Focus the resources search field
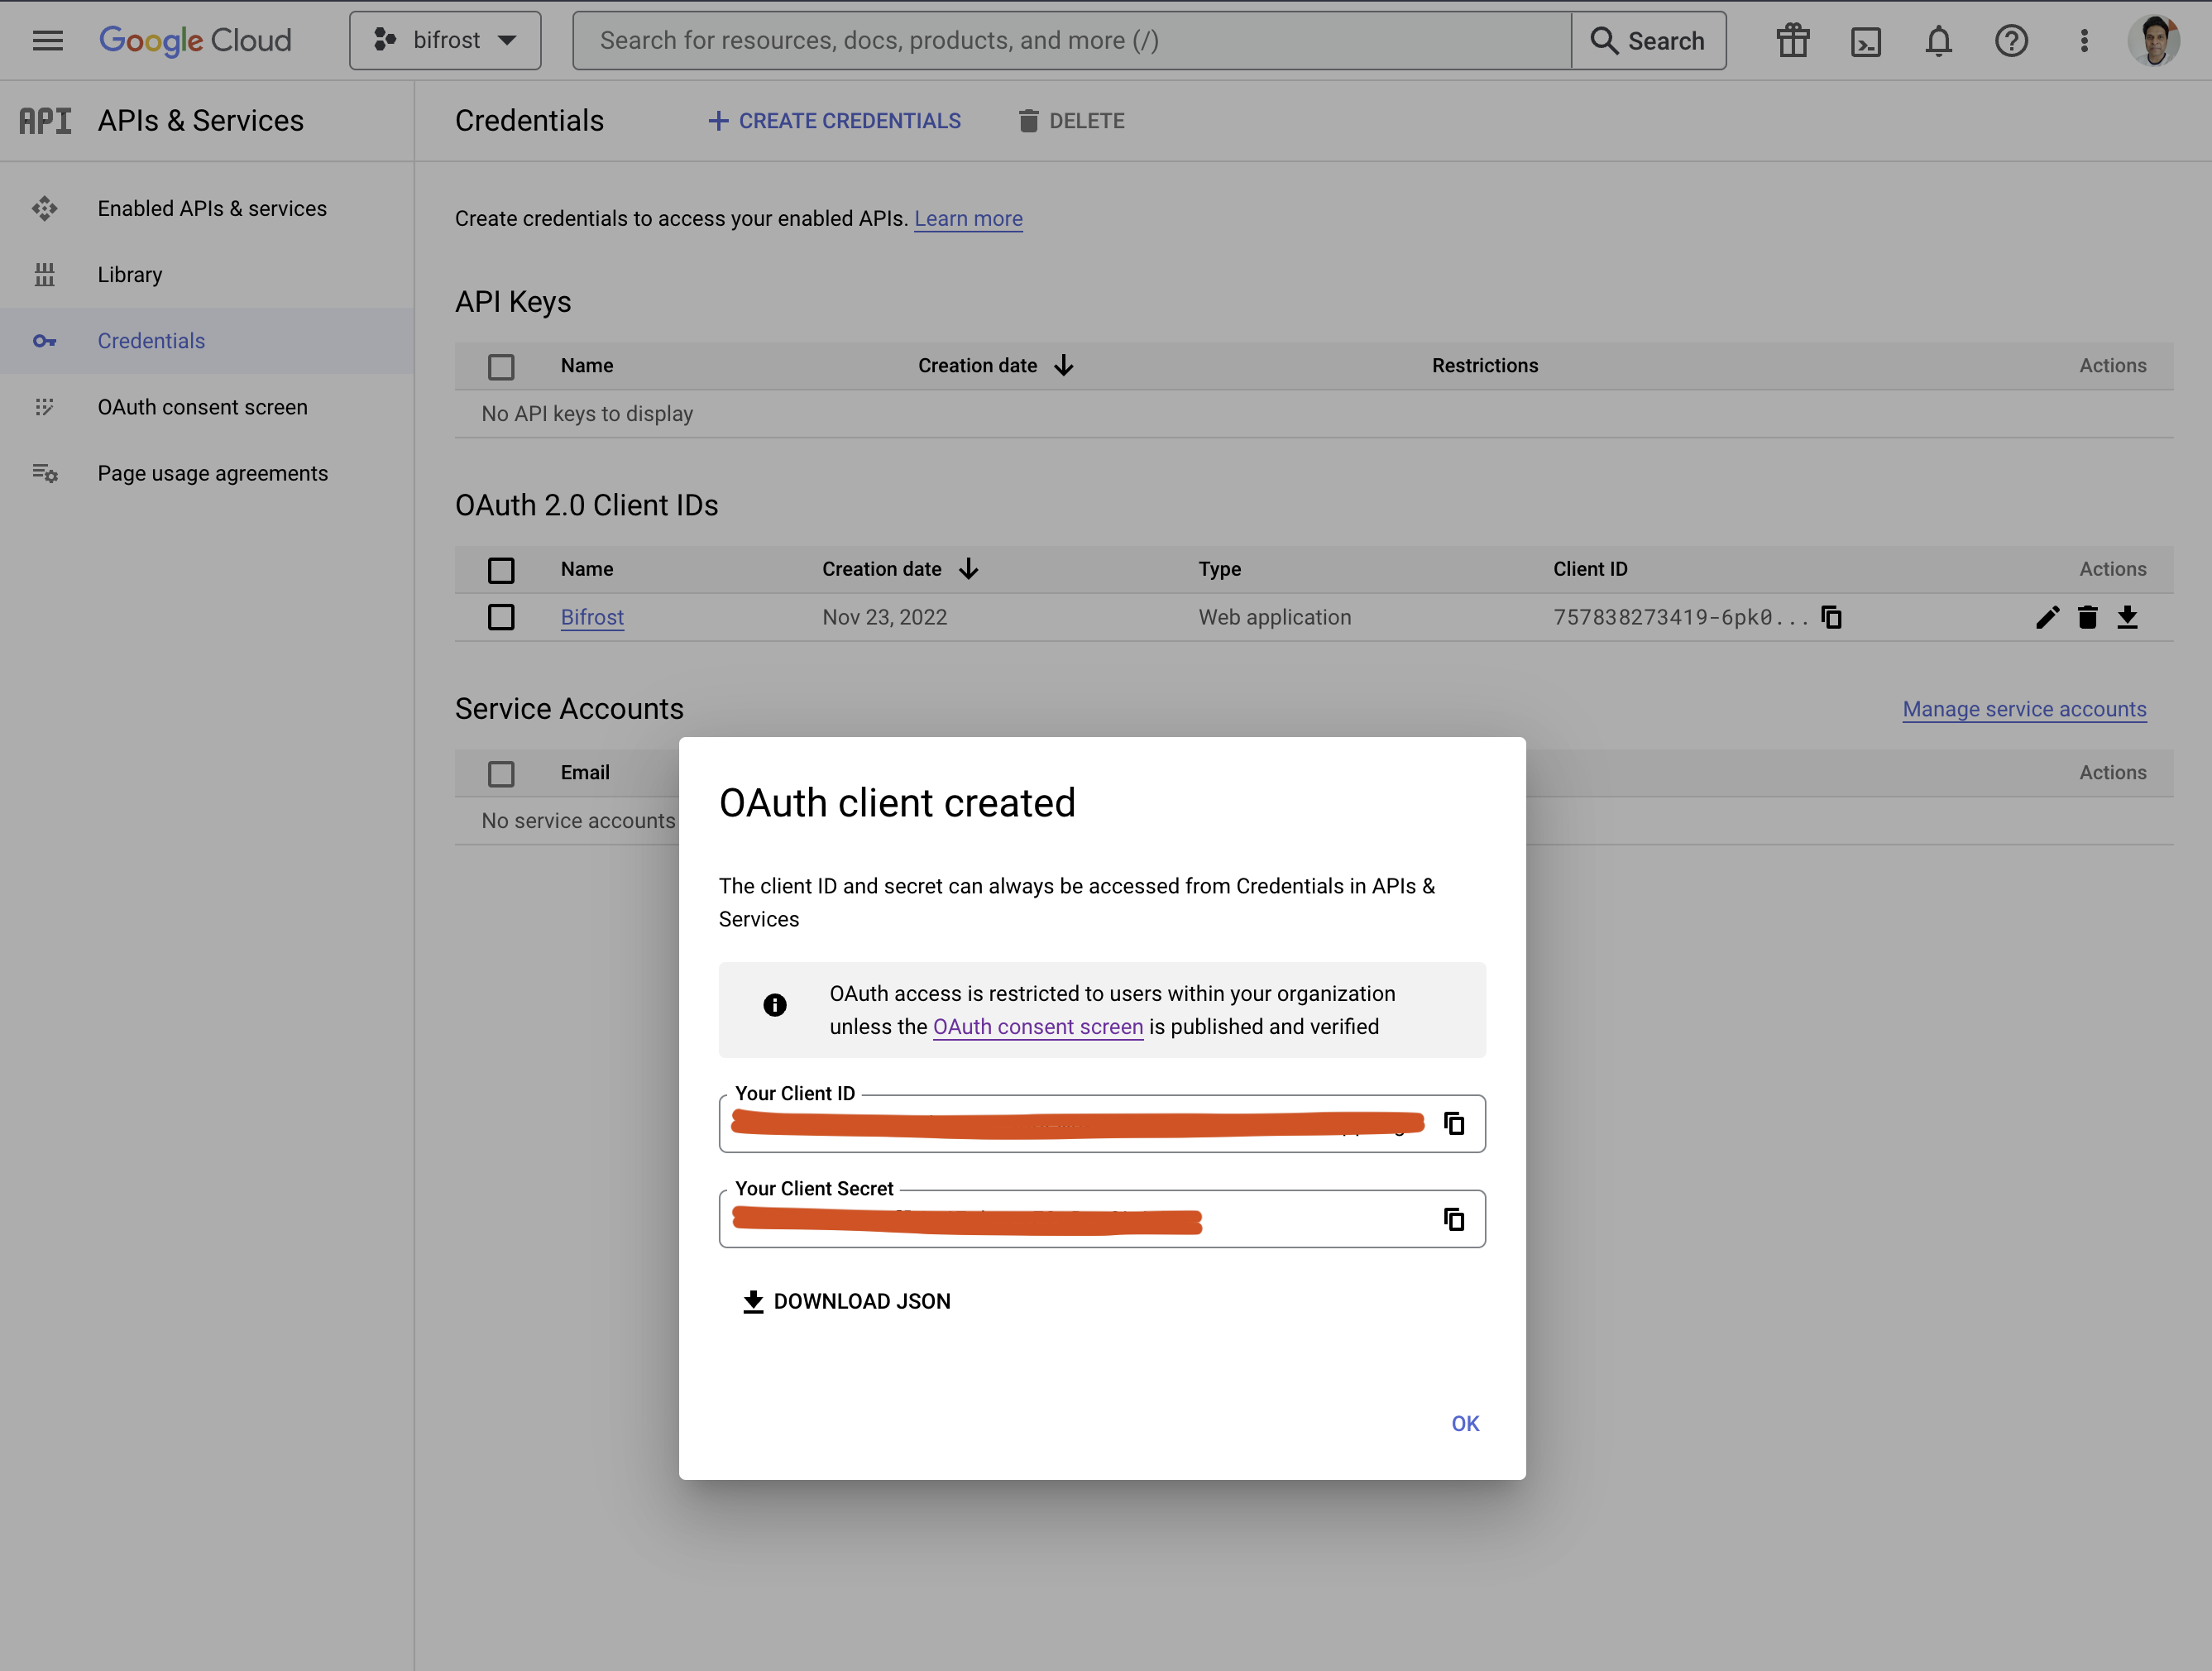 (1070, 41)
